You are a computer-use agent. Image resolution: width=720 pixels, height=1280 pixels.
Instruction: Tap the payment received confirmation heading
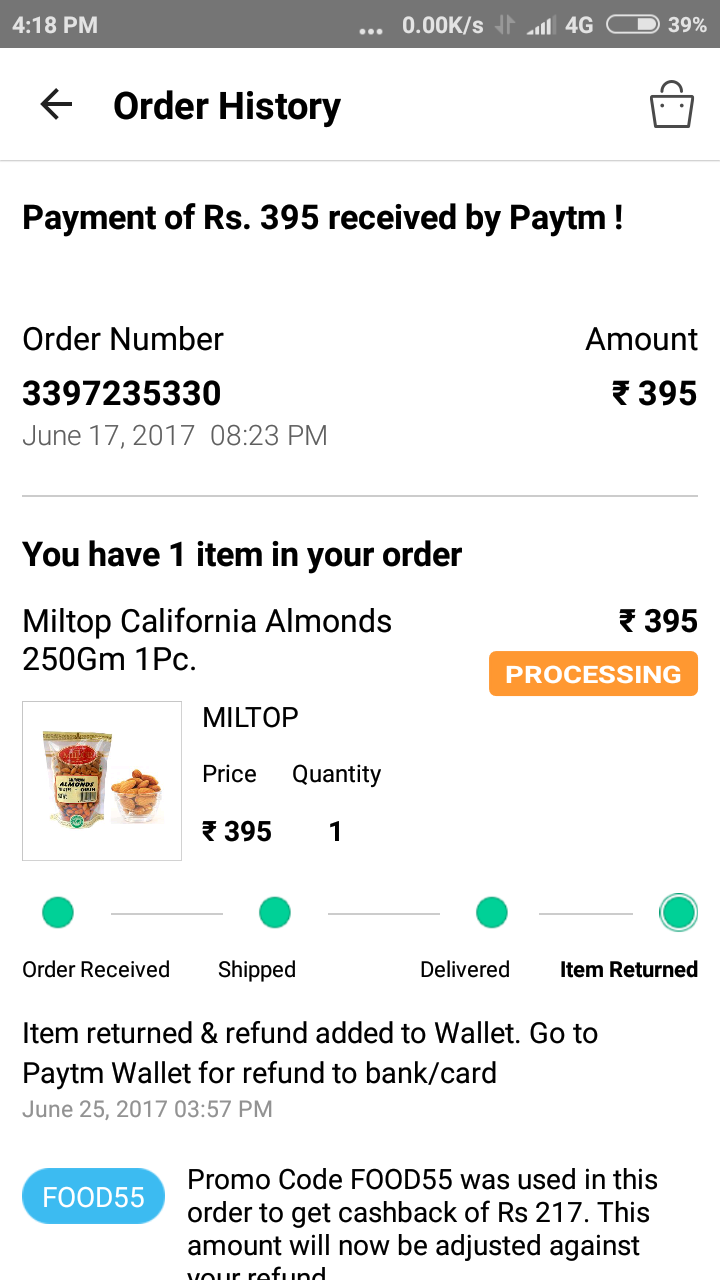[323, 218]
